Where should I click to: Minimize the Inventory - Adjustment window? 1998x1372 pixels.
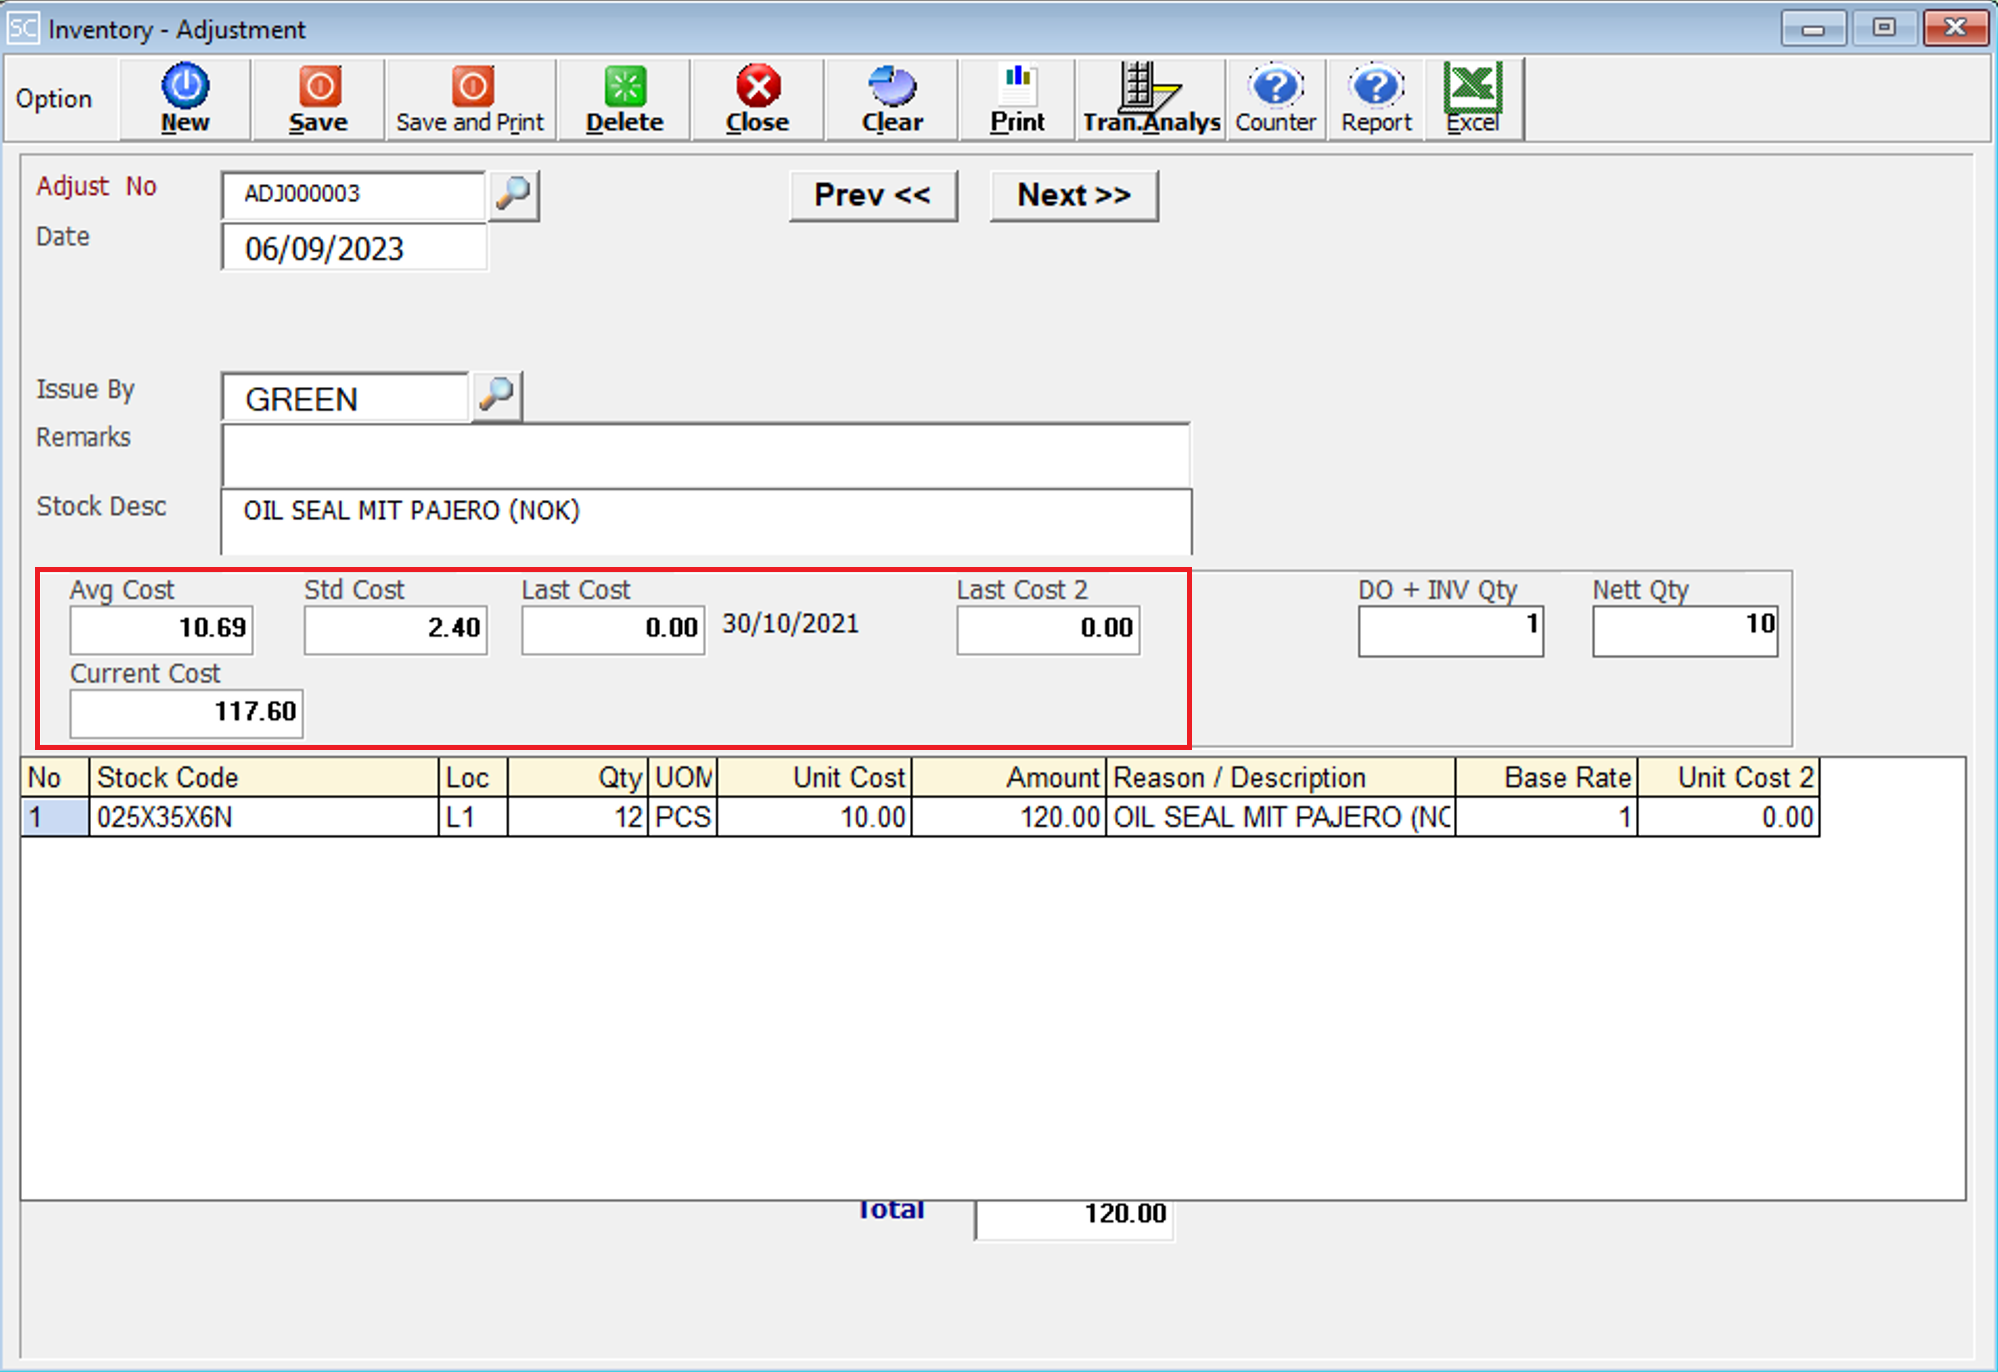click(1812, 28)
